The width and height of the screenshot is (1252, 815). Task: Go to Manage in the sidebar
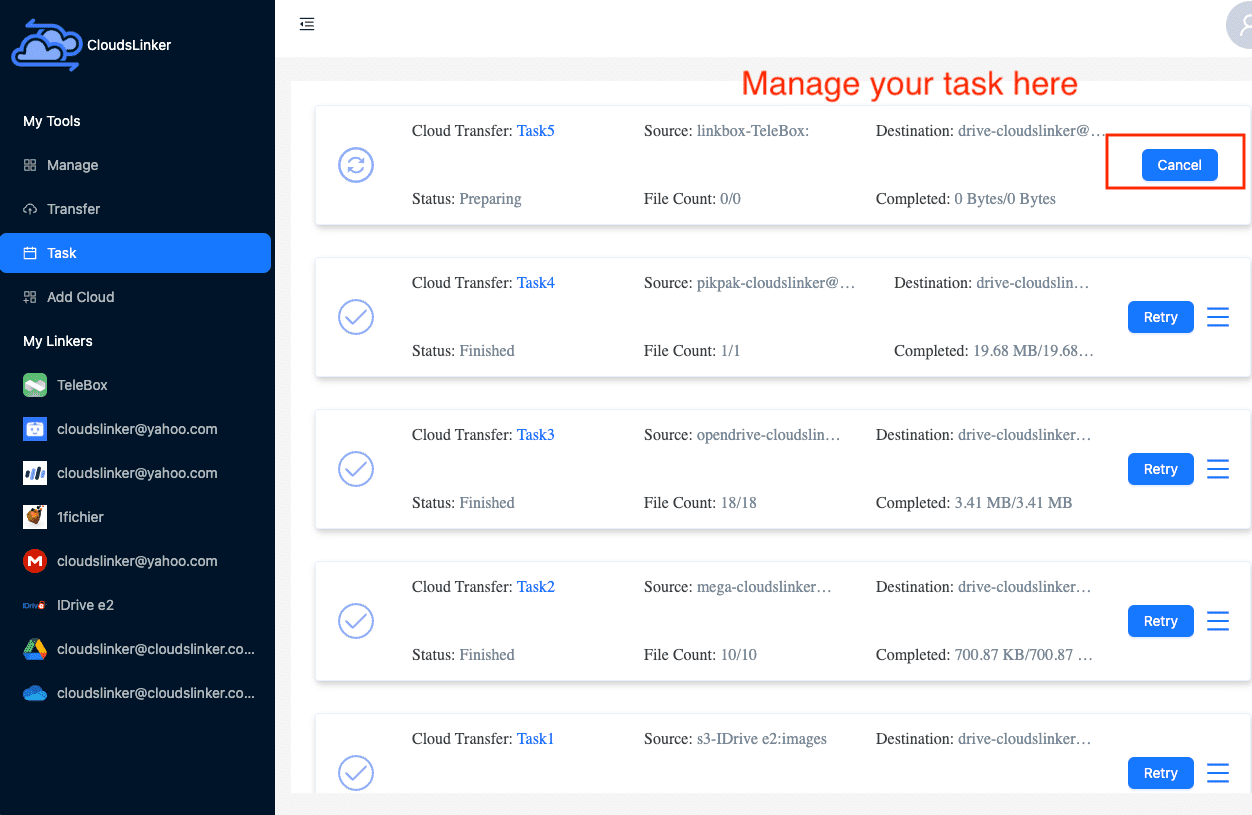coord(135,165)
